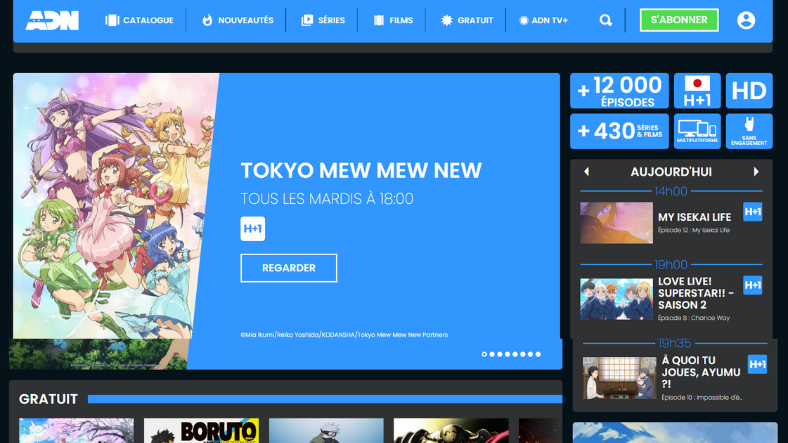Click the S'abonner subscribe button
The height and width of the screenshot is (443, 788).
tap(679, 20)
